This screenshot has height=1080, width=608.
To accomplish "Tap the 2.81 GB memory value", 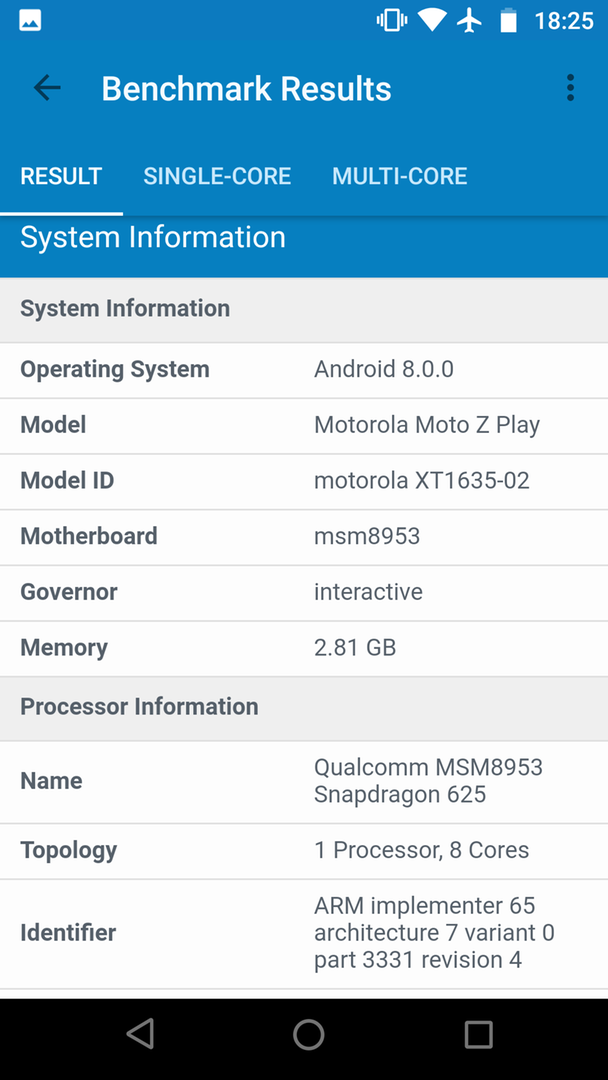I will point(355,647).
